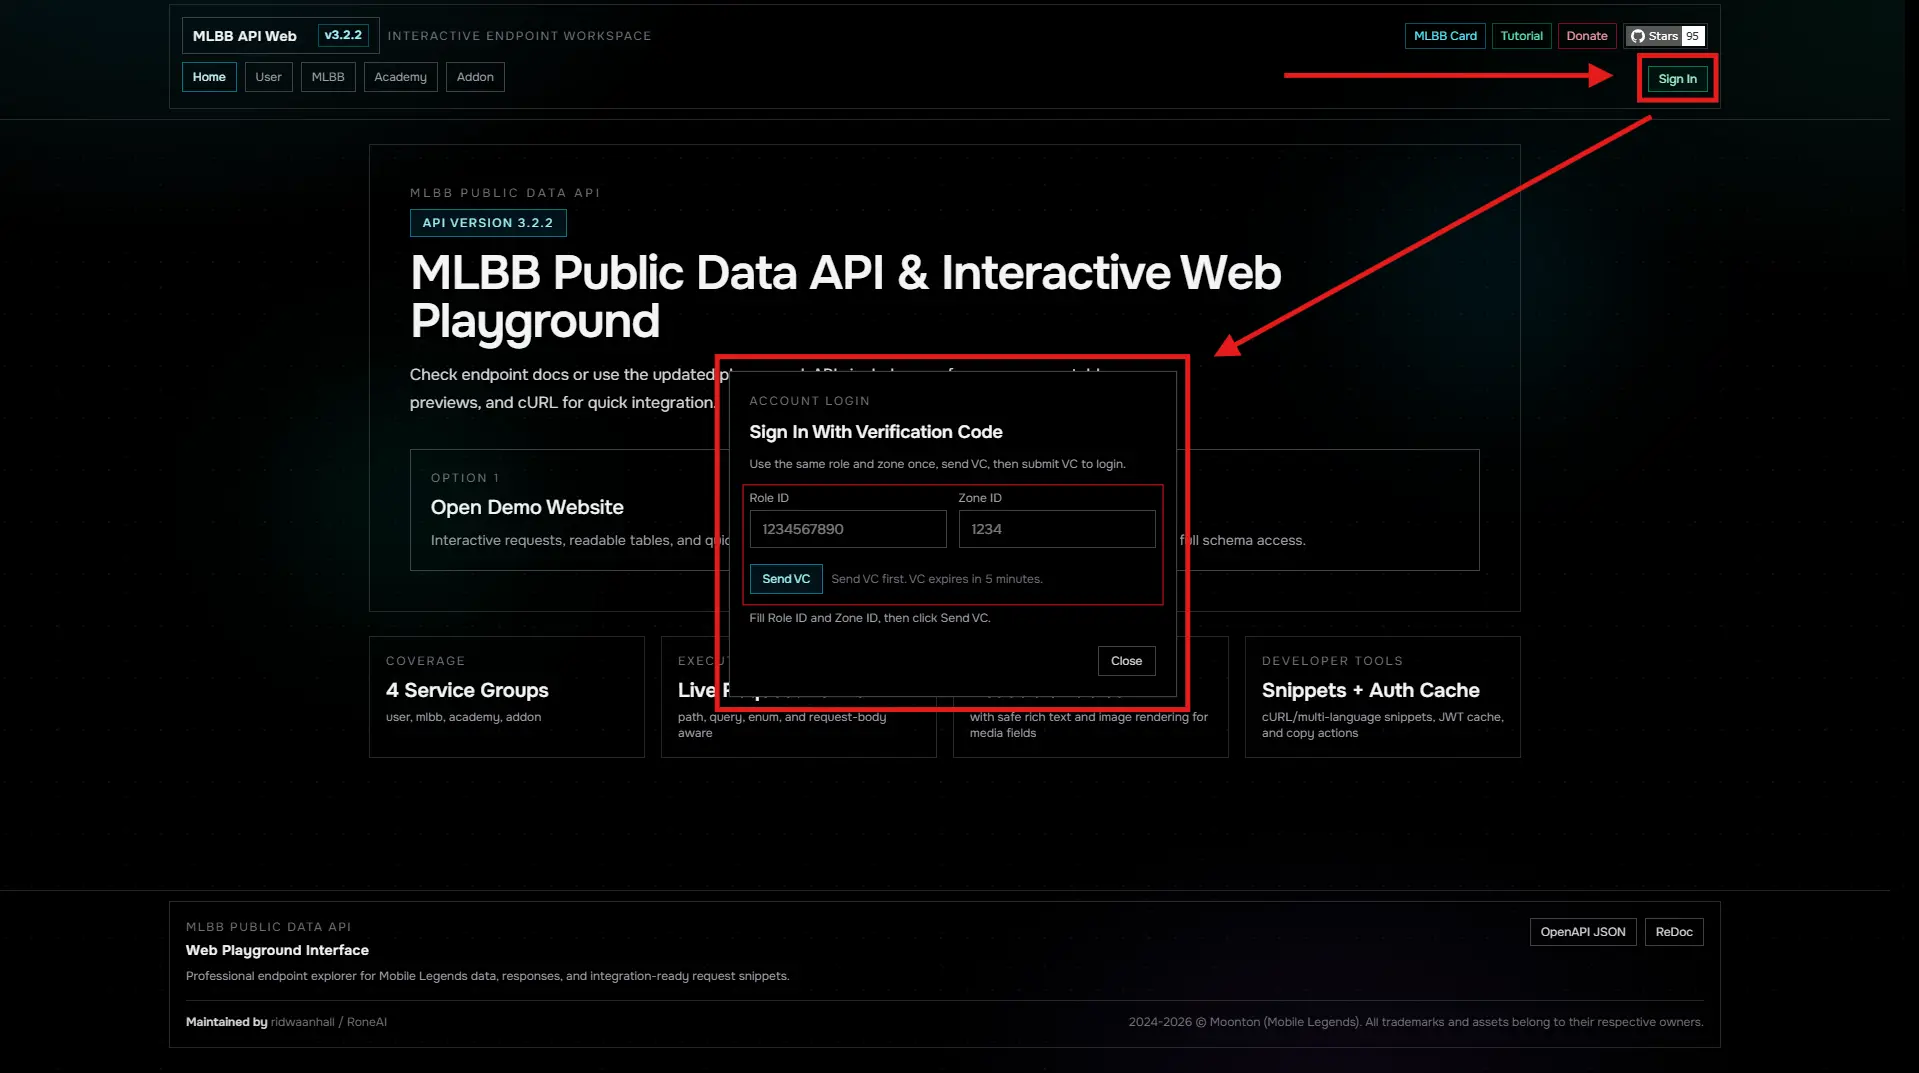Switch to the Academy tab
Viewport: 1919px width, 1073px height.
tap(400, 77)
